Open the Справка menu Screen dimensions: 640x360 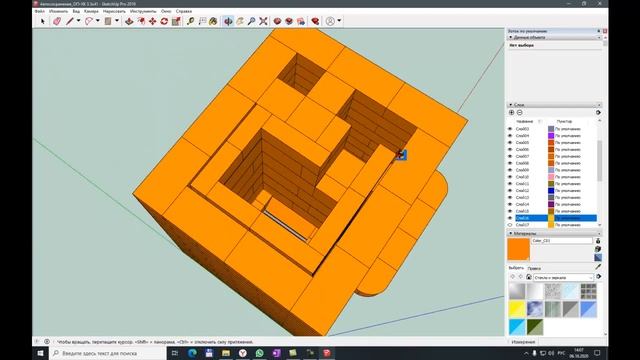(x=184, y=11)
